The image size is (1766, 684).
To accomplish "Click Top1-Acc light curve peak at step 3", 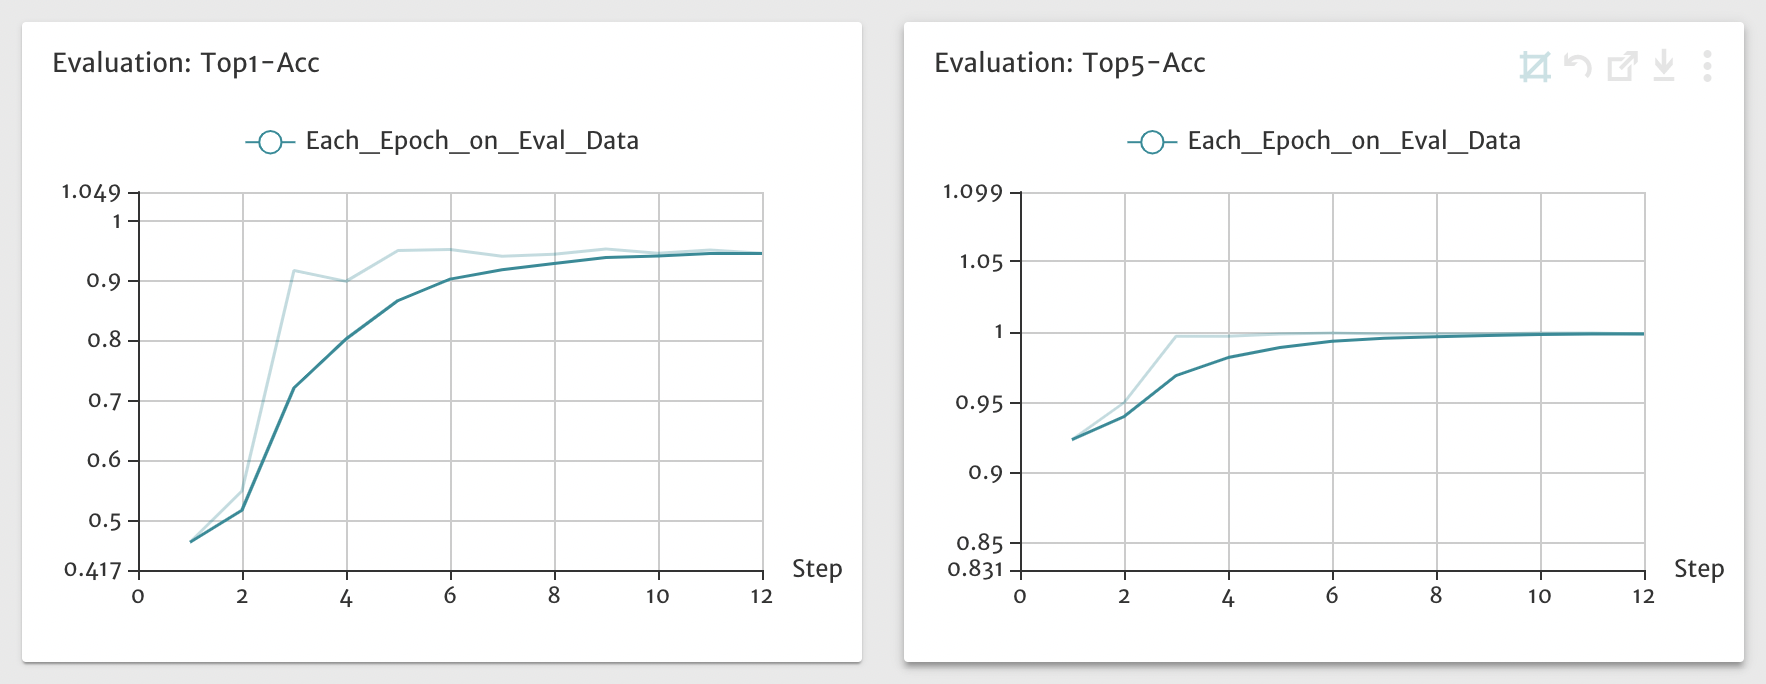I will pos(294,271).
